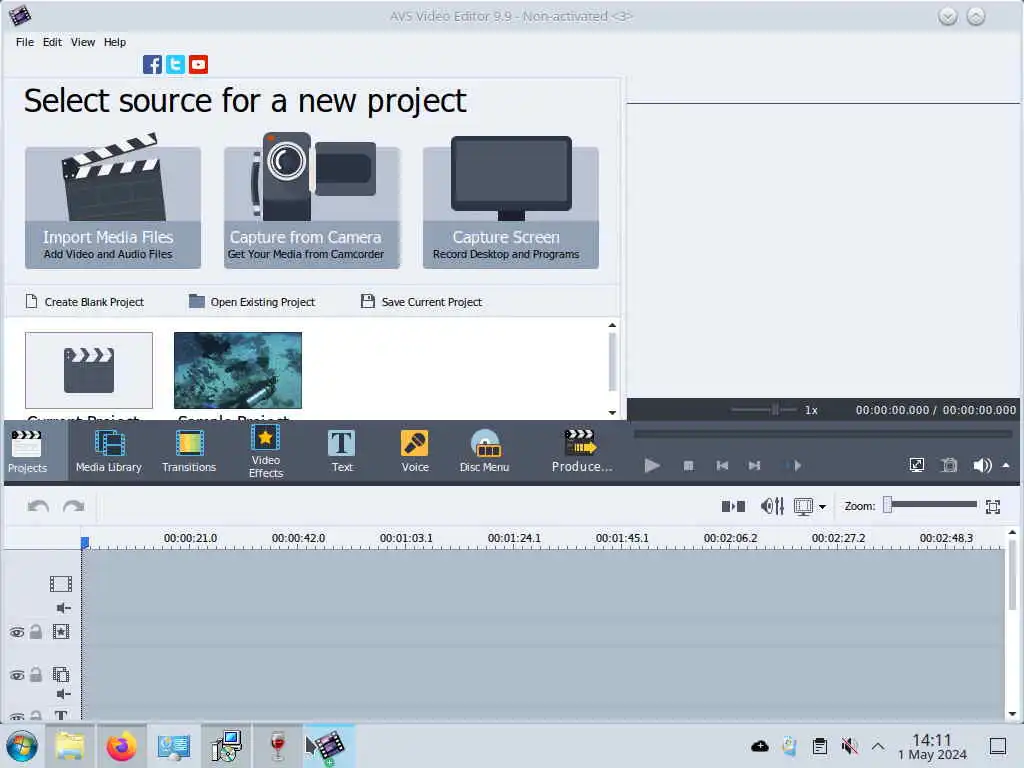
Task: Click video overlay track audio icon
Action: click(x=63, y=694)
